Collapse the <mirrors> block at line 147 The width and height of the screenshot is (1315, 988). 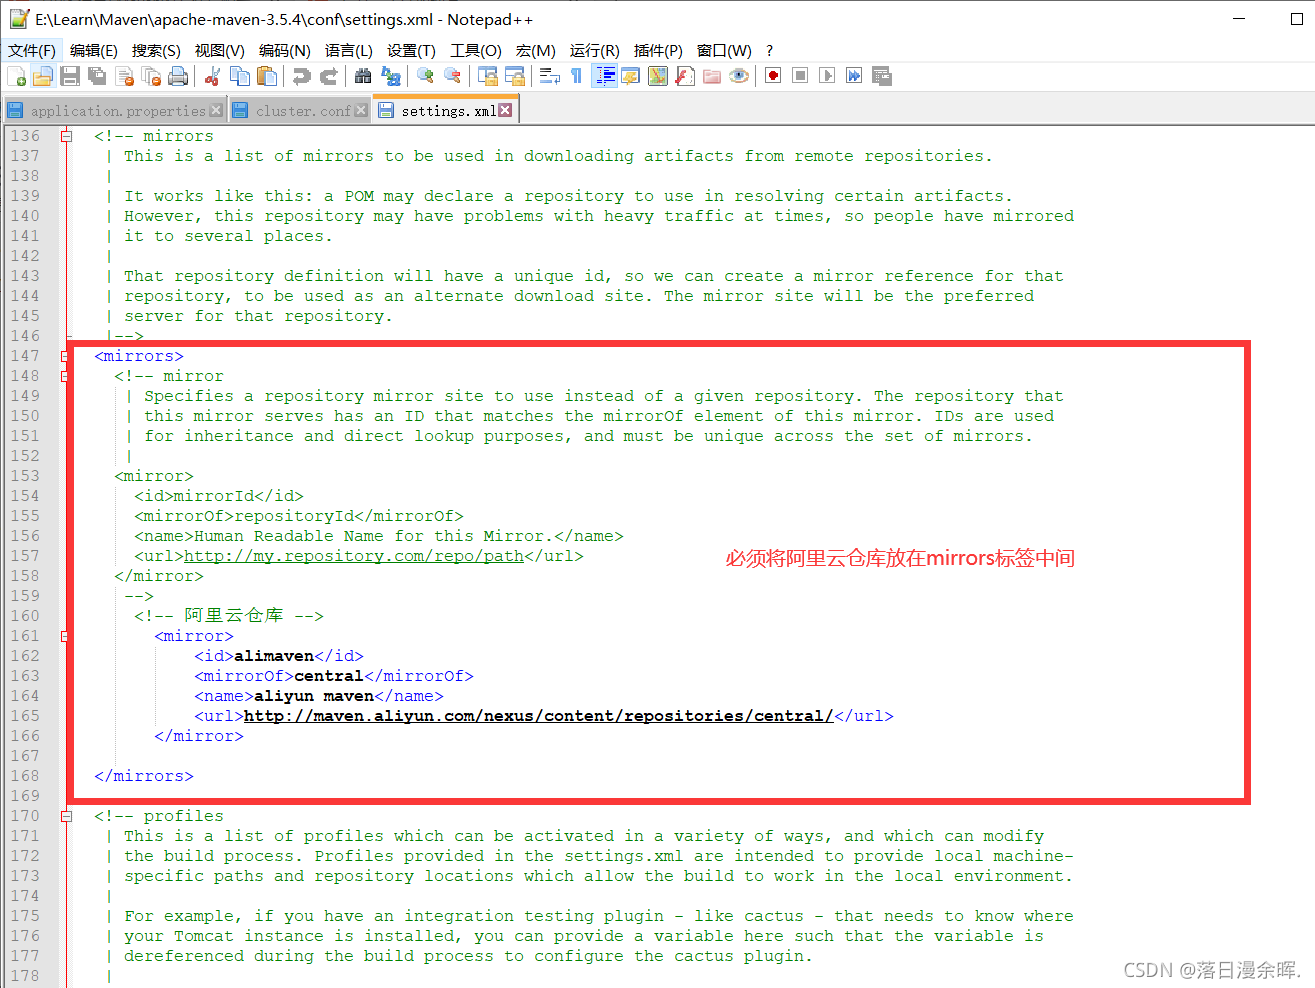pyautogui.click(x=66, y=356)
